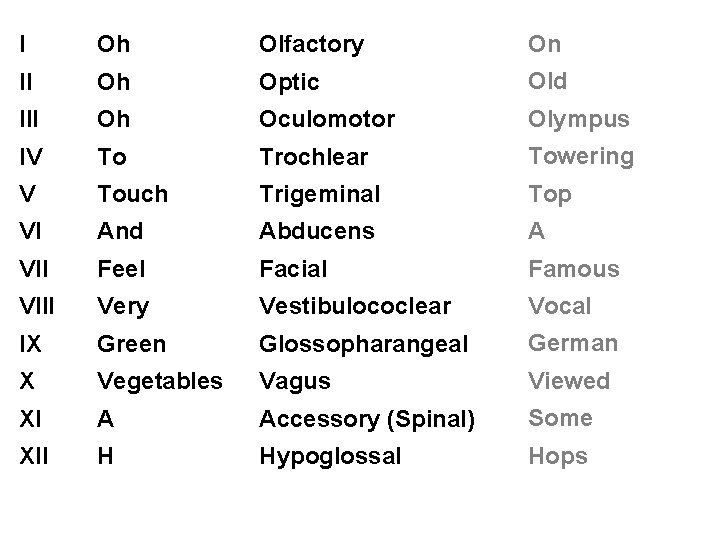Select the grey word Towering

(581, 158)
